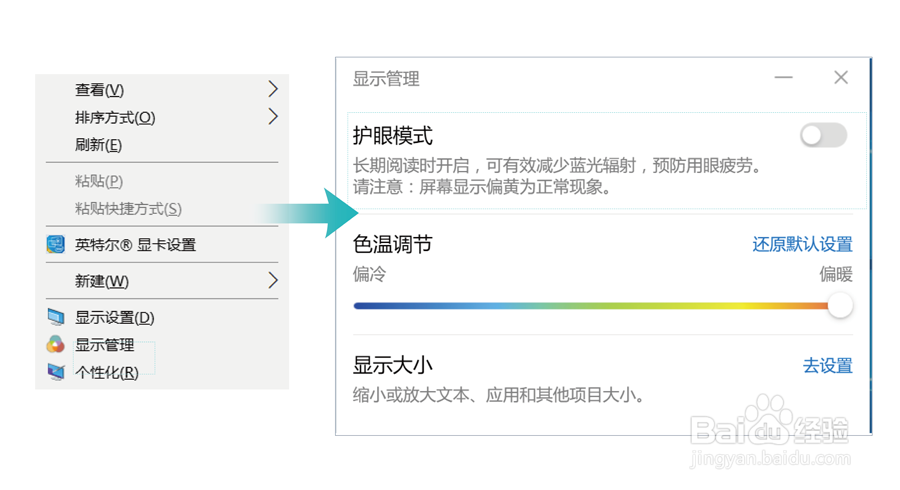Close the 显示管理 window
Image resolution: width=900 pixels, height=490 pixels.
841,77
